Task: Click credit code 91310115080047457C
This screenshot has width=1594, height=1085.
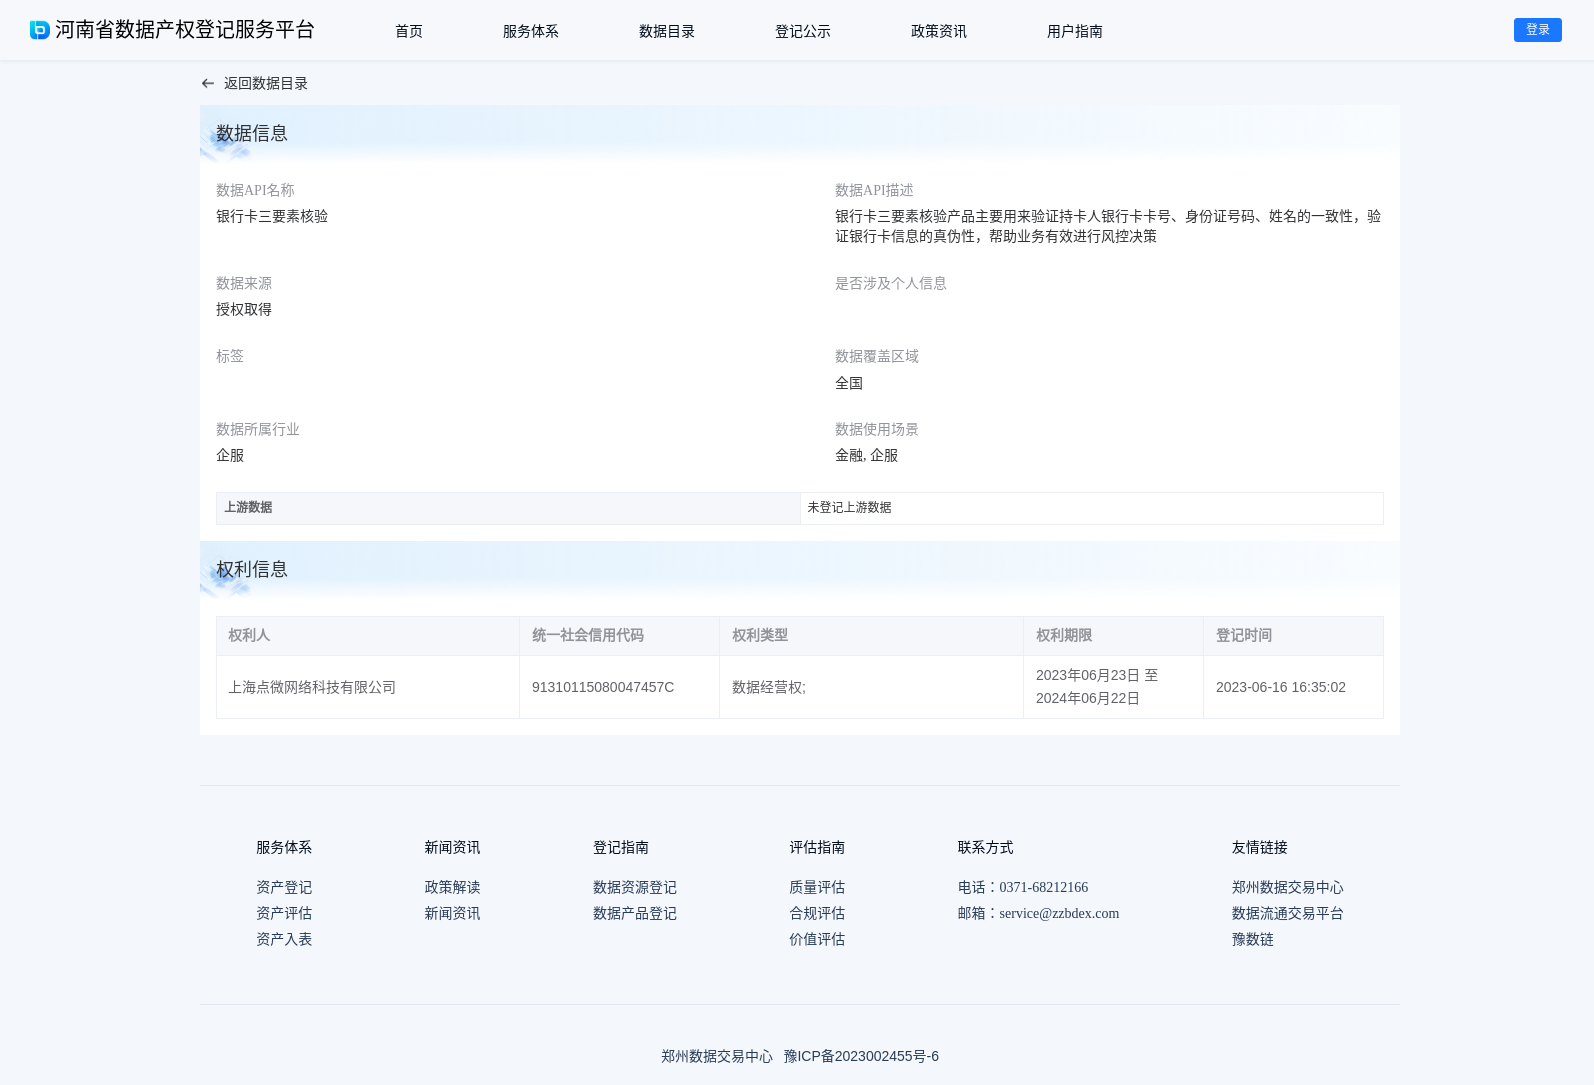Action: pos(603,687)
